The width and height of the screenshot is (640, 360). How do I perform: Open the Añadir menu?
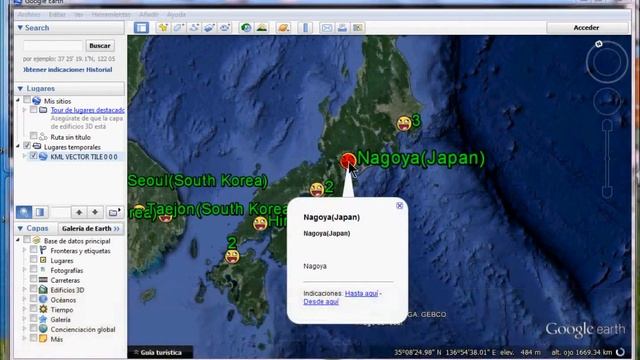(149, 15)
